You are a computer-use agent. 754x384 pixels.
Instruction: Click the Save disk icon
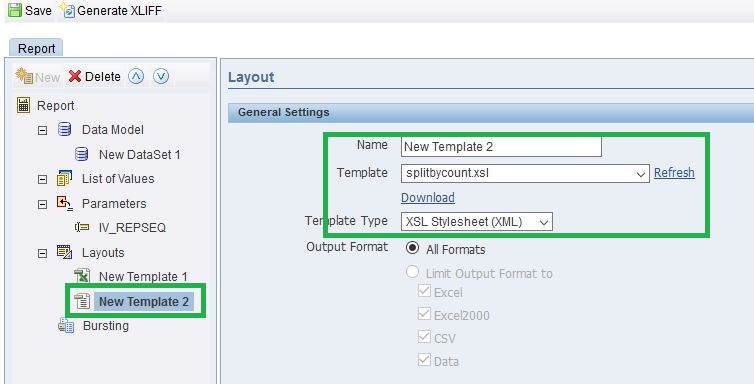(x=14, y=10)
